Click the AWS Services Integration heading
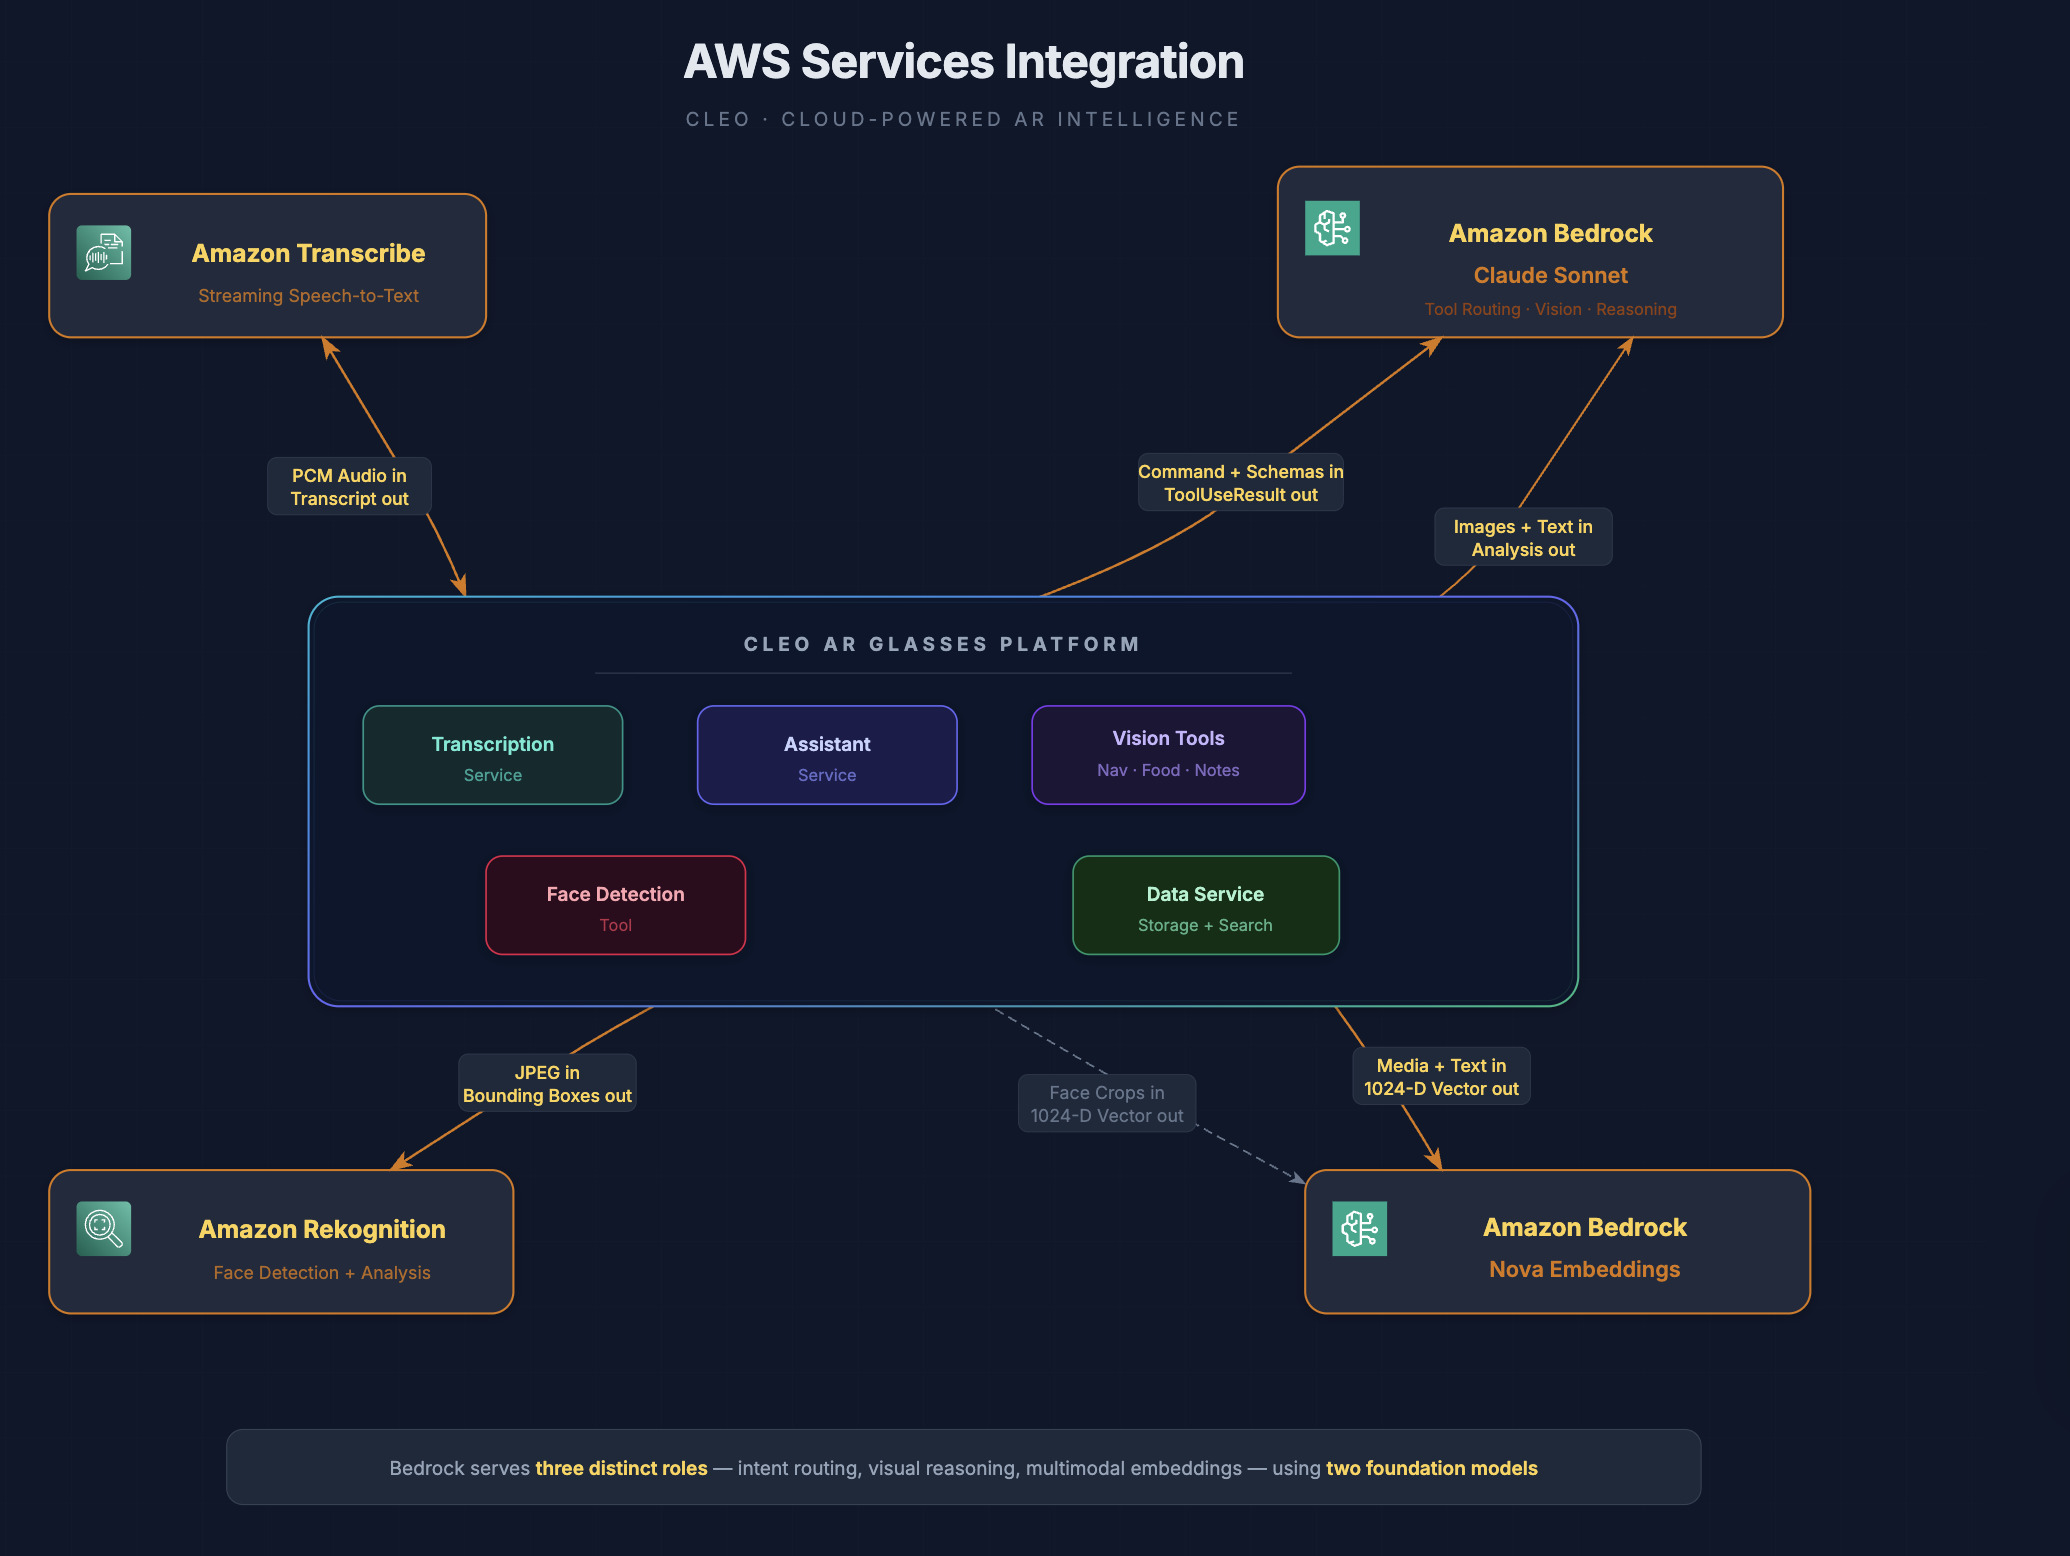Screen dimensions: 2070x1556 click(x=963, y=62)
